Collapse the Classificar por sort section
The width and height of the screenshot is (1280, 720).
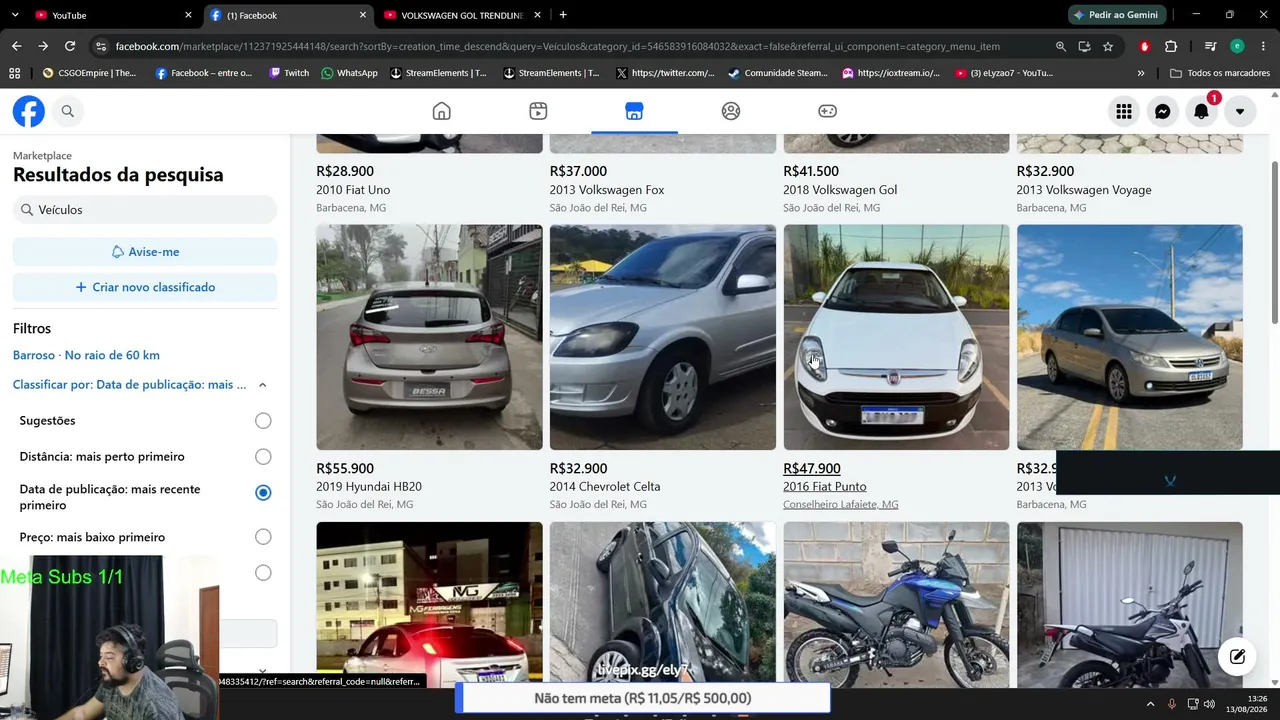point(262,385)
